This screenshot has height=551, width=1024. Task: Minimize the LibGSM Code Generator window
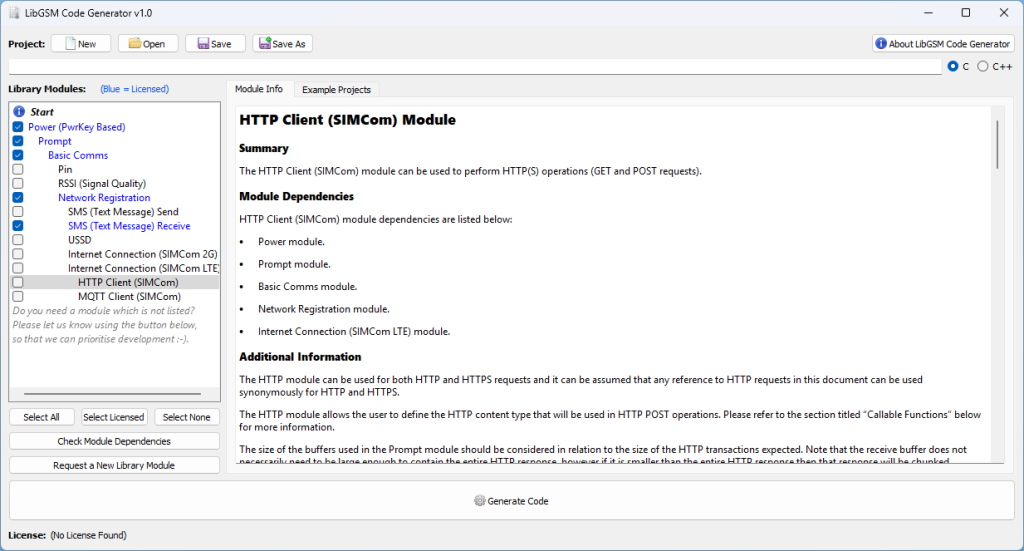tap(929, 13)
